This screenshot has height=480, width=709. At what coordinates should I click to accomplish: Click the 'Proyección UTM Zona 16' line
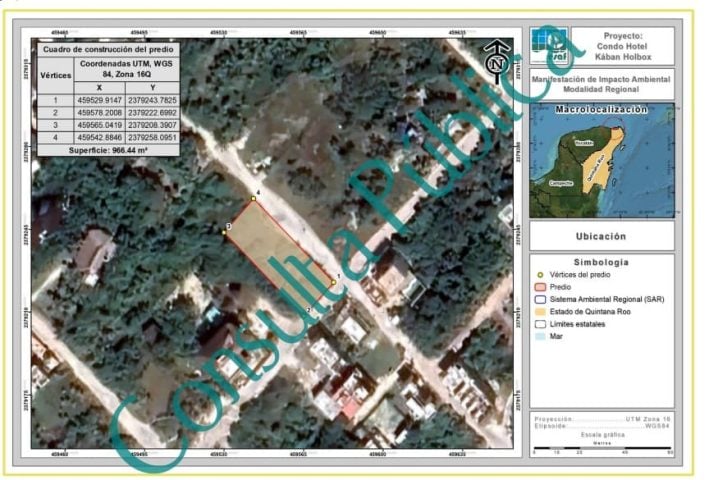coord(602,419)
